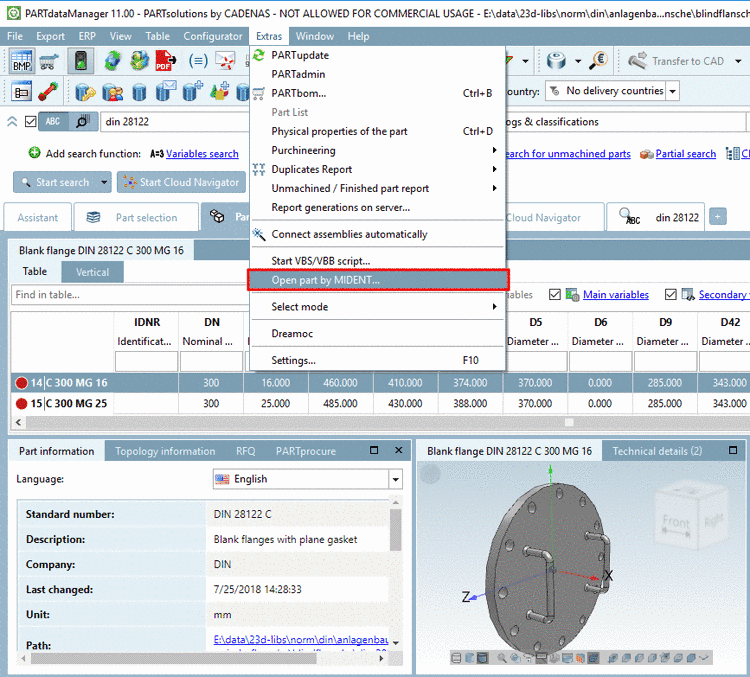This screenshot has width=750, height=677.
Task: Click the add new search tab plus icon
Action: pos(718,216)
